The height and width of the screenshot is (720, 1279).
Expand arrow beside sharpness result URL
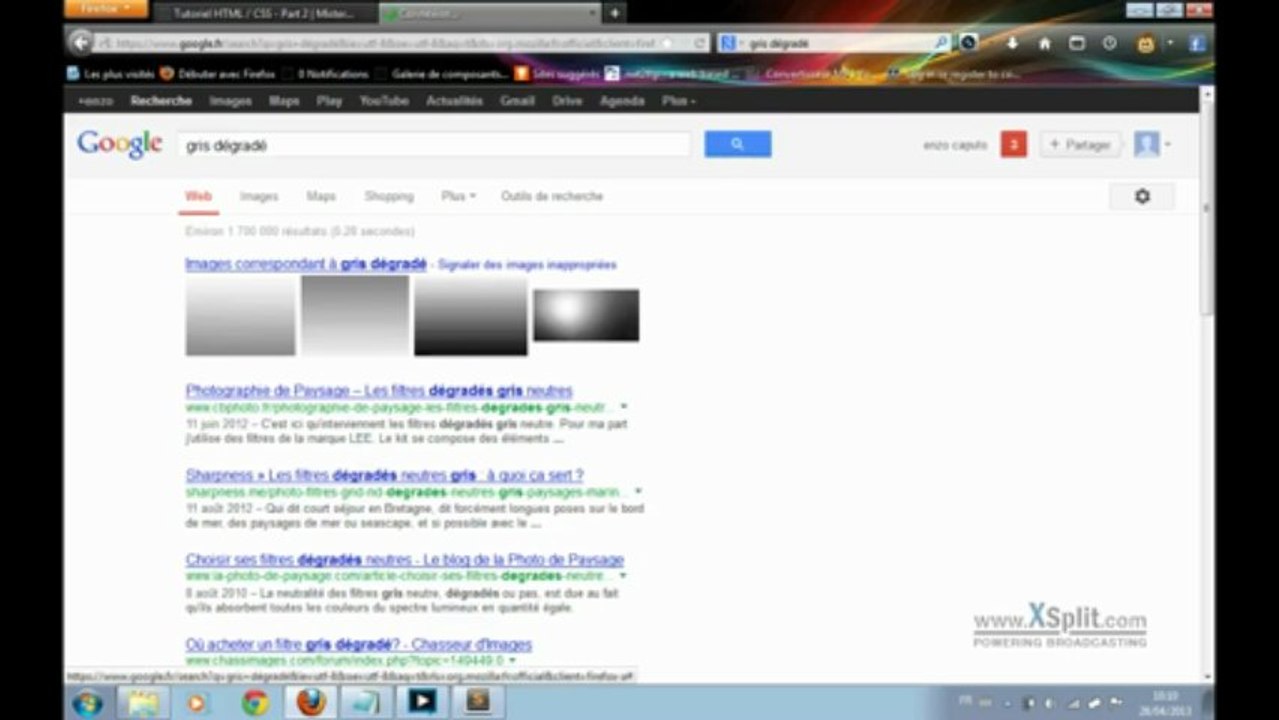click(638, 491)
